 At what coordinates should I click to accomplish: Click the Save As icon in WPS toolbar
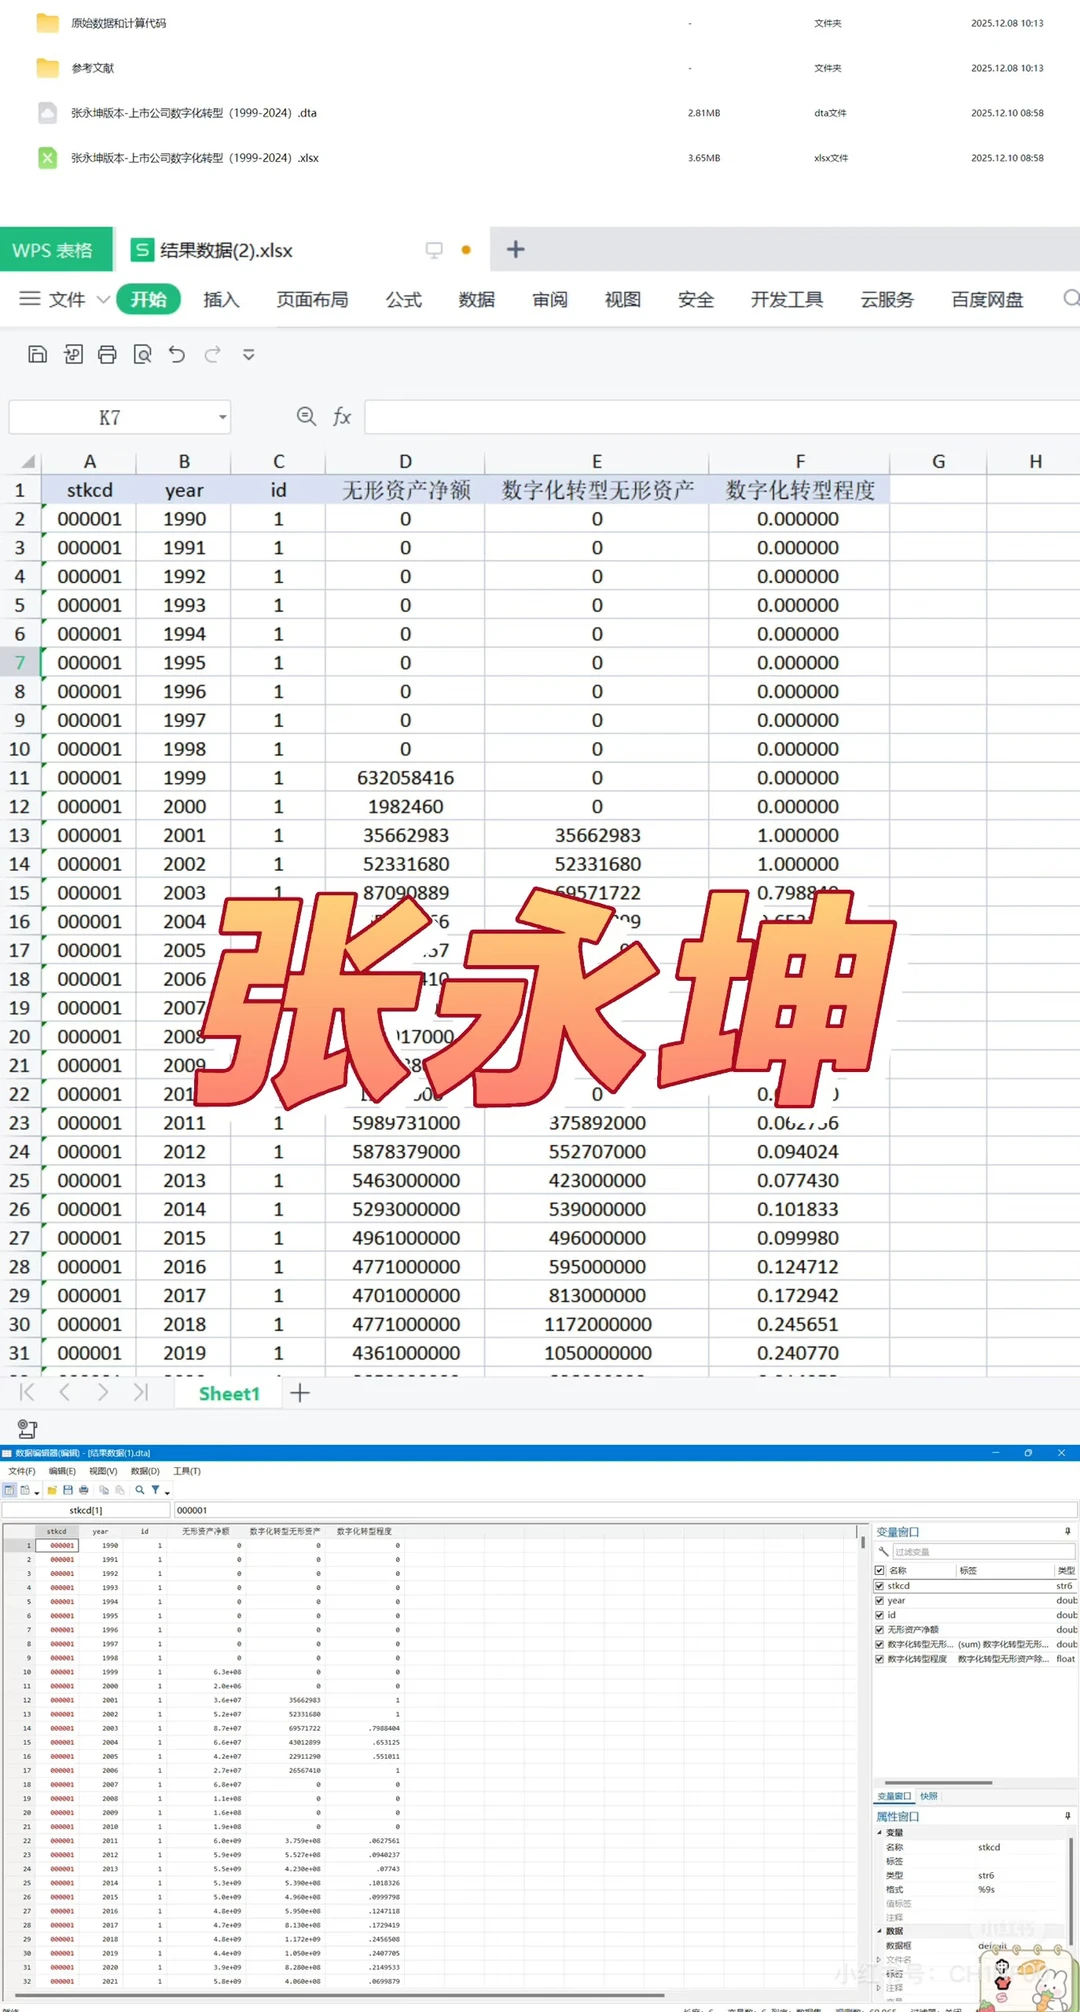pos(72,354)
